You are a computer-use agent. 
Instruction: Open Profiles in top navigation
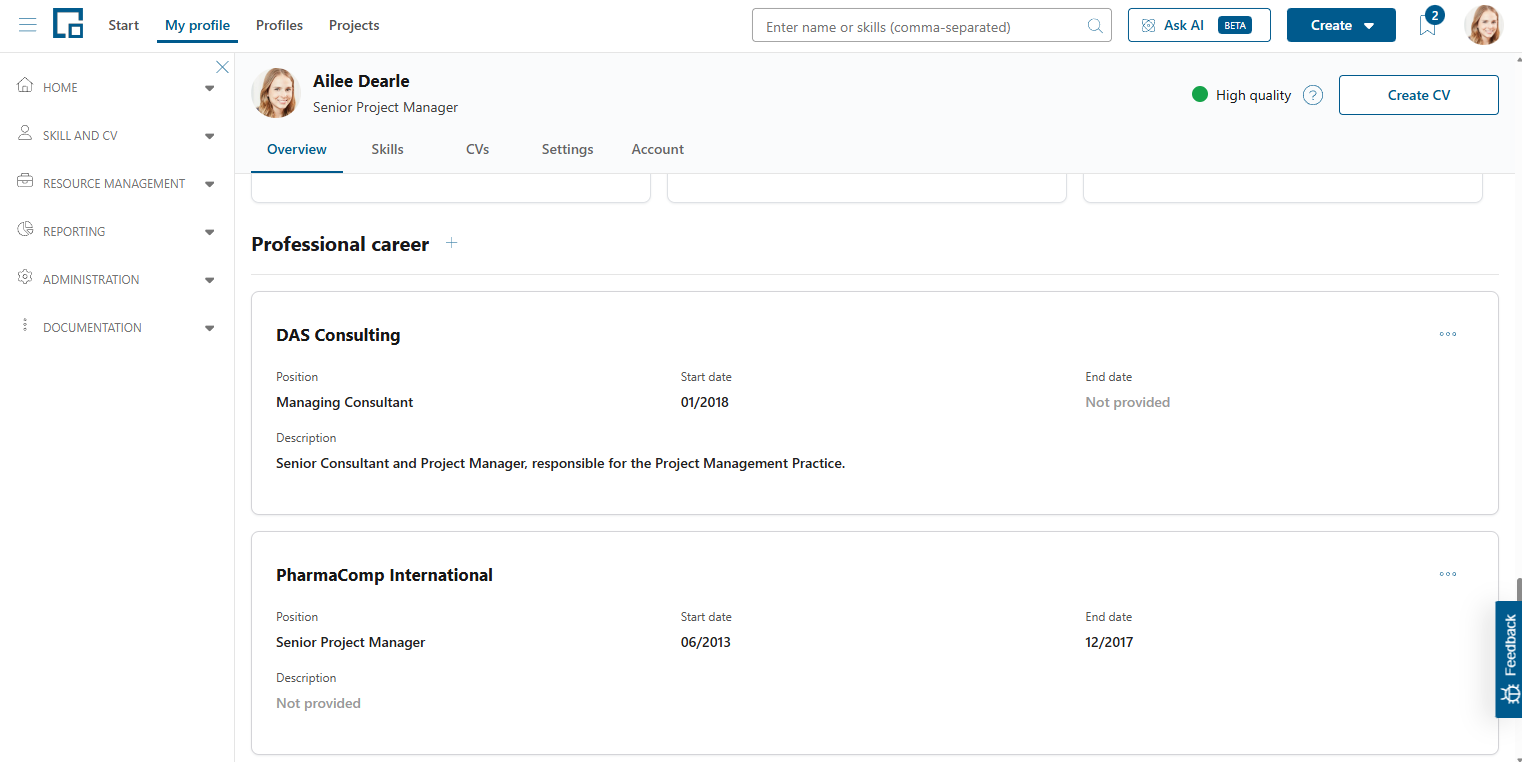coord(279,25)
